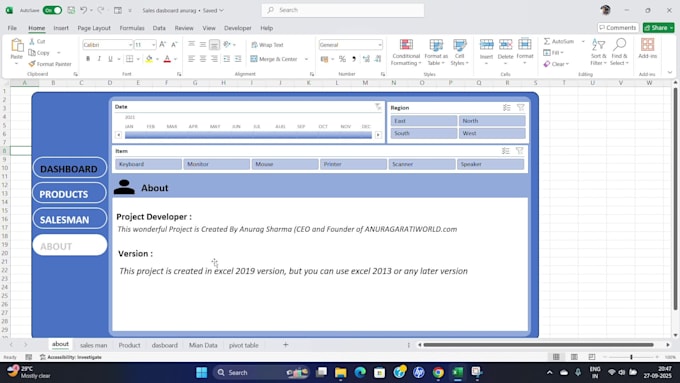The image size is (680, 383).
Task: Open Sort & Filter menu
Action: click(598, 52)
